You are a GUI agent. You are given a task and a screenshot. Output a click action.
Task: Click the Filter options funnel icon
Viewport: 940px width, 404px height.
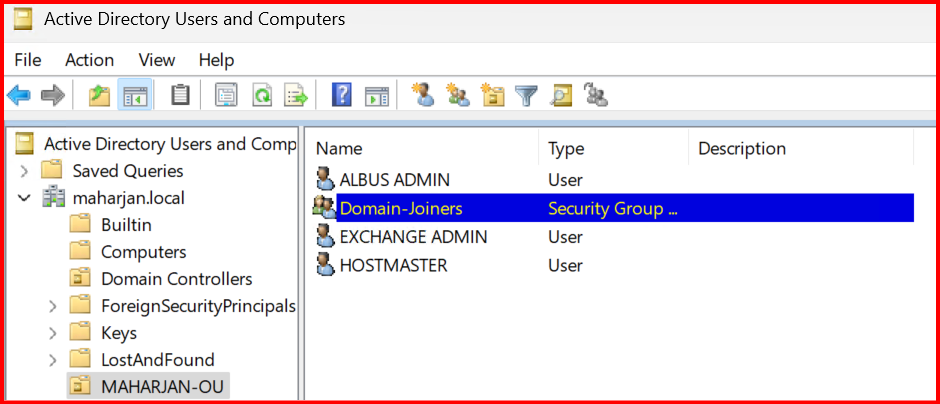(526, 95)
